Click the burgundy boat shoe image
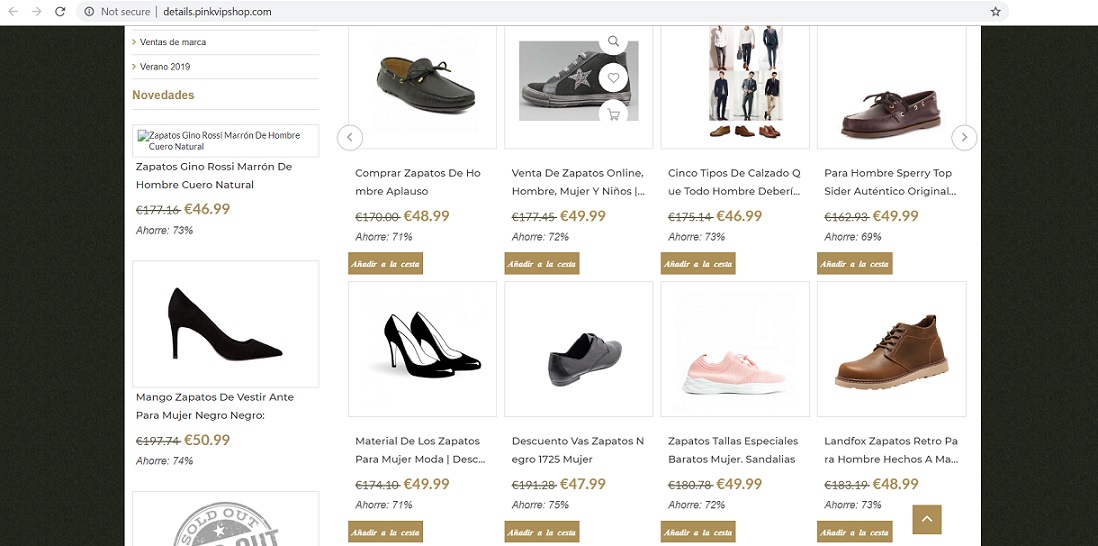 pos(891,86)
